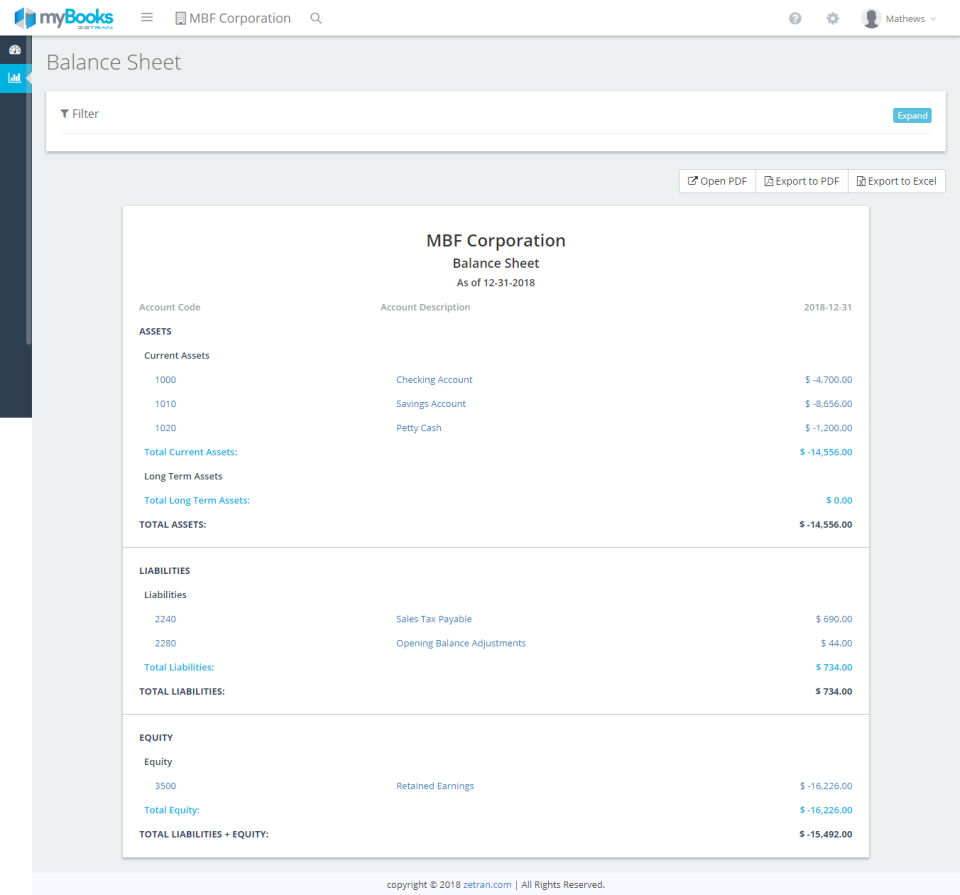960x895 pixels.
Task: Click Total Equity label
Action: [171, 810]
